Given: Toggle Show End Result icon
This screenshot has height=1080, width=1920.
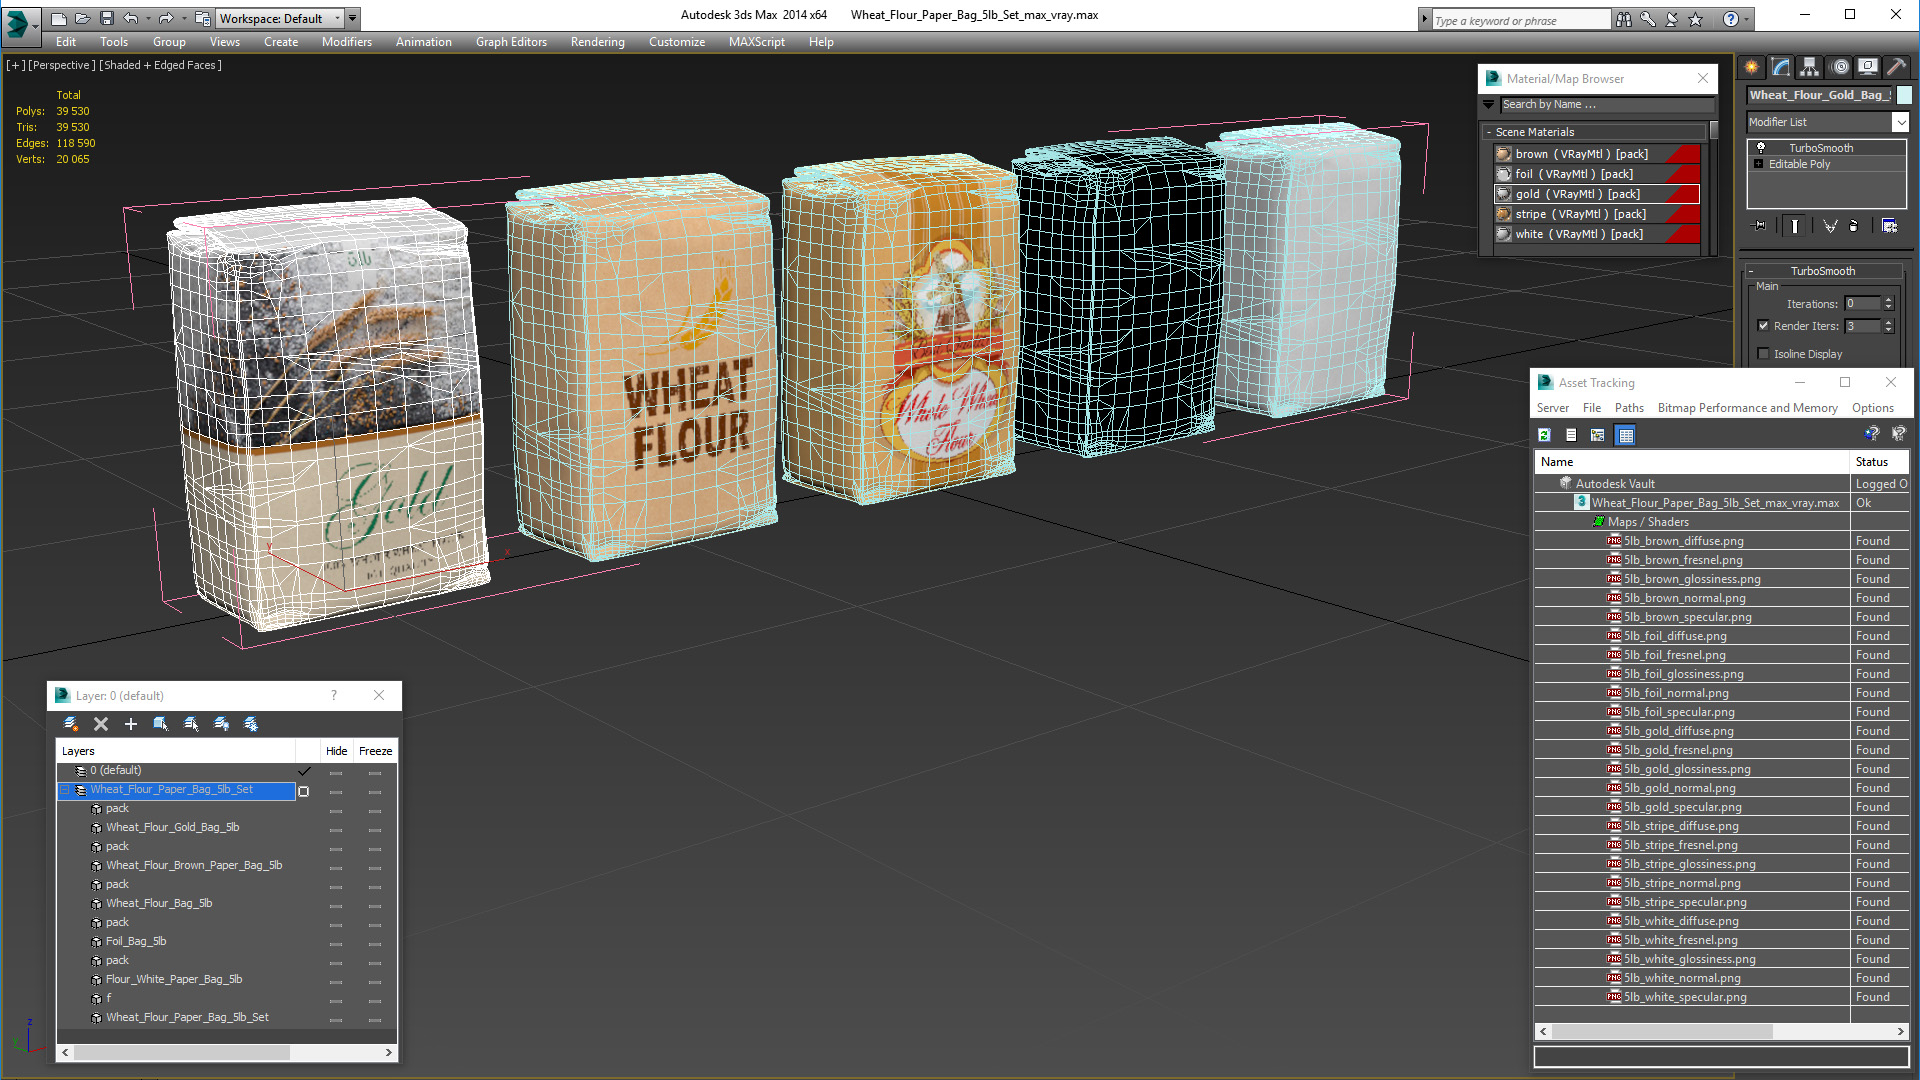Looking at the screenshot, I should 1795,226.
